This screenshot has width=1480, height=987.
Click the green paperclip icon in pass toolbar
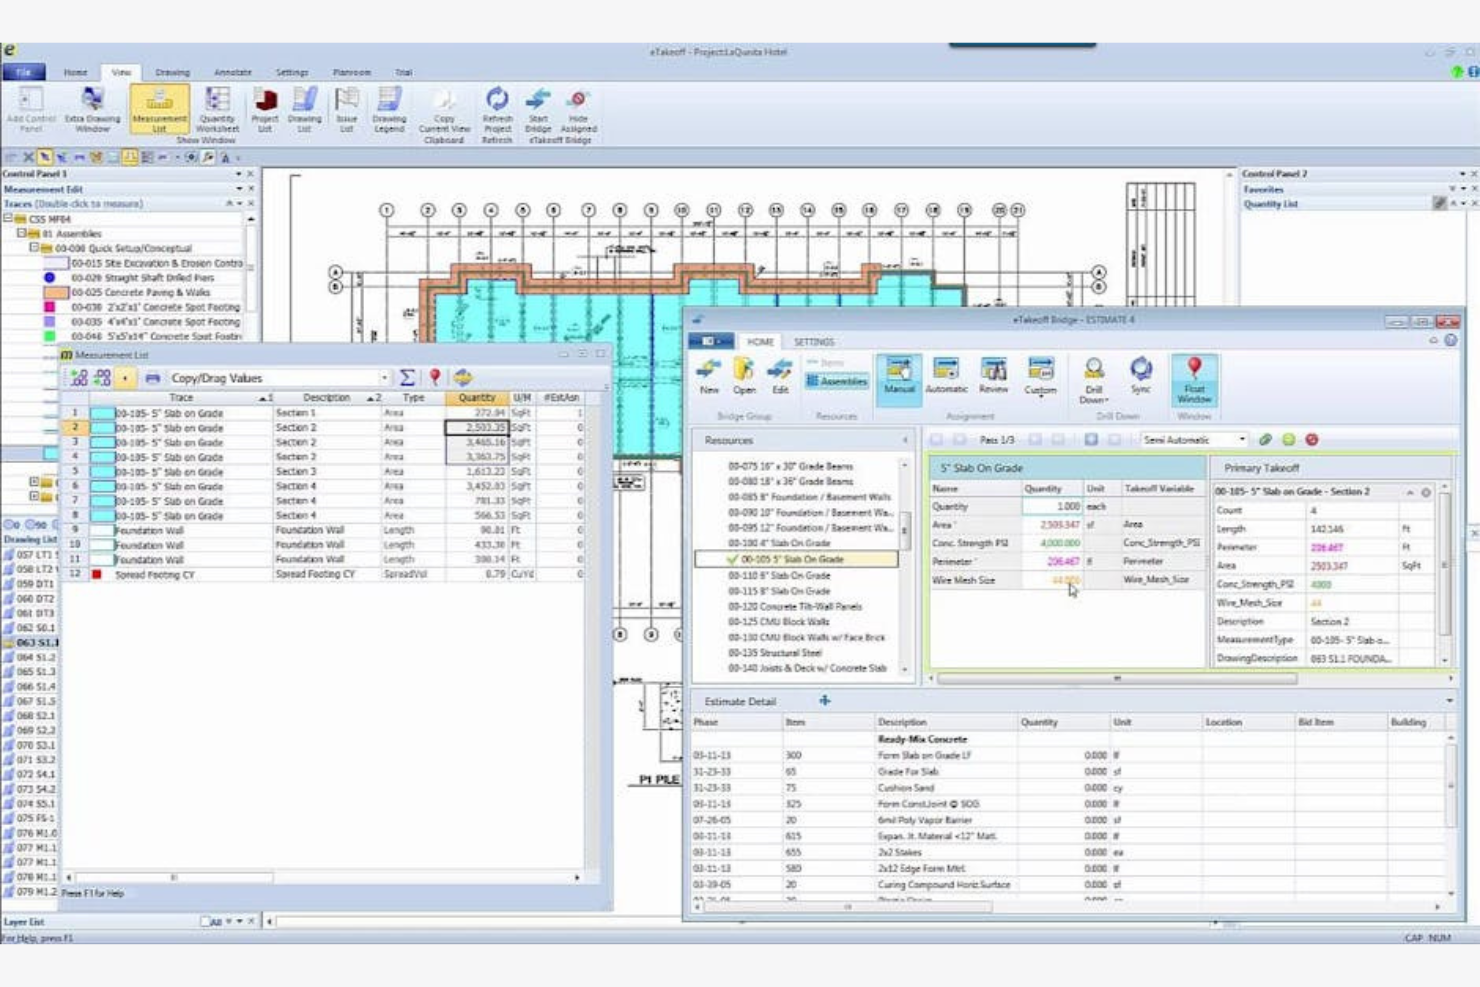[x=1265, y=440]
